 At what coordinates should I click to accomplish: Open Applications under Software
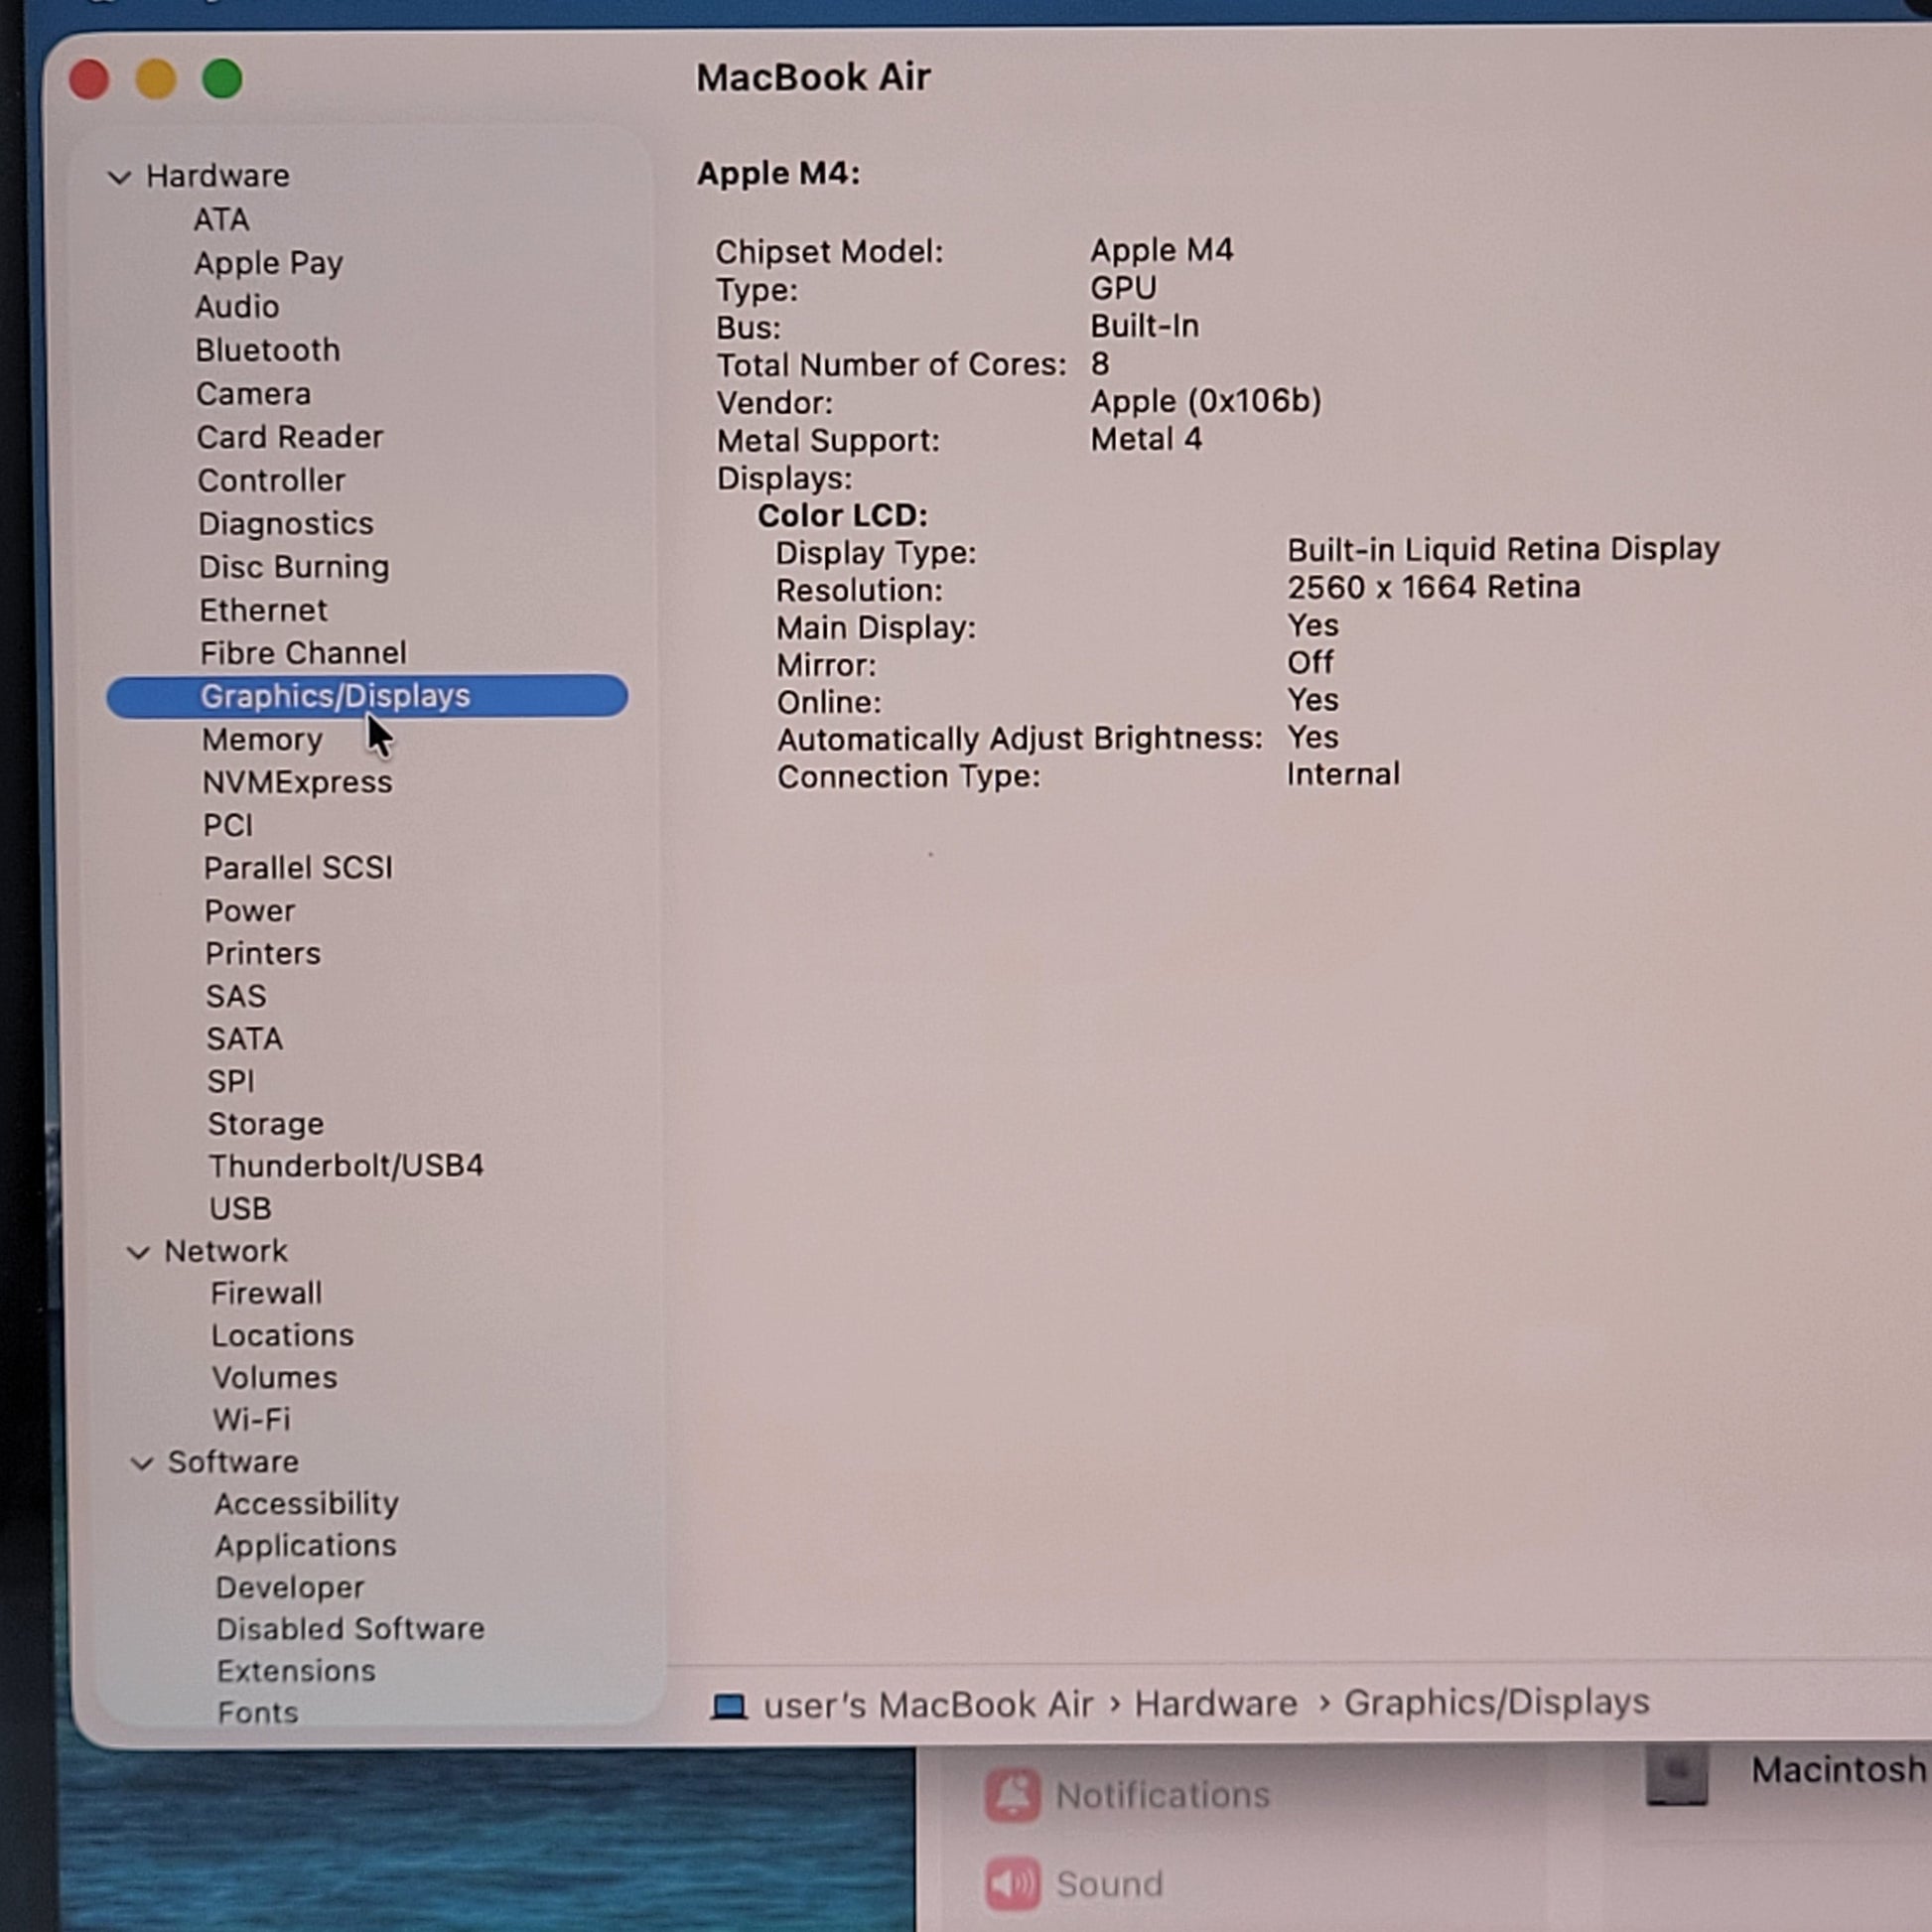[305, 1546]
